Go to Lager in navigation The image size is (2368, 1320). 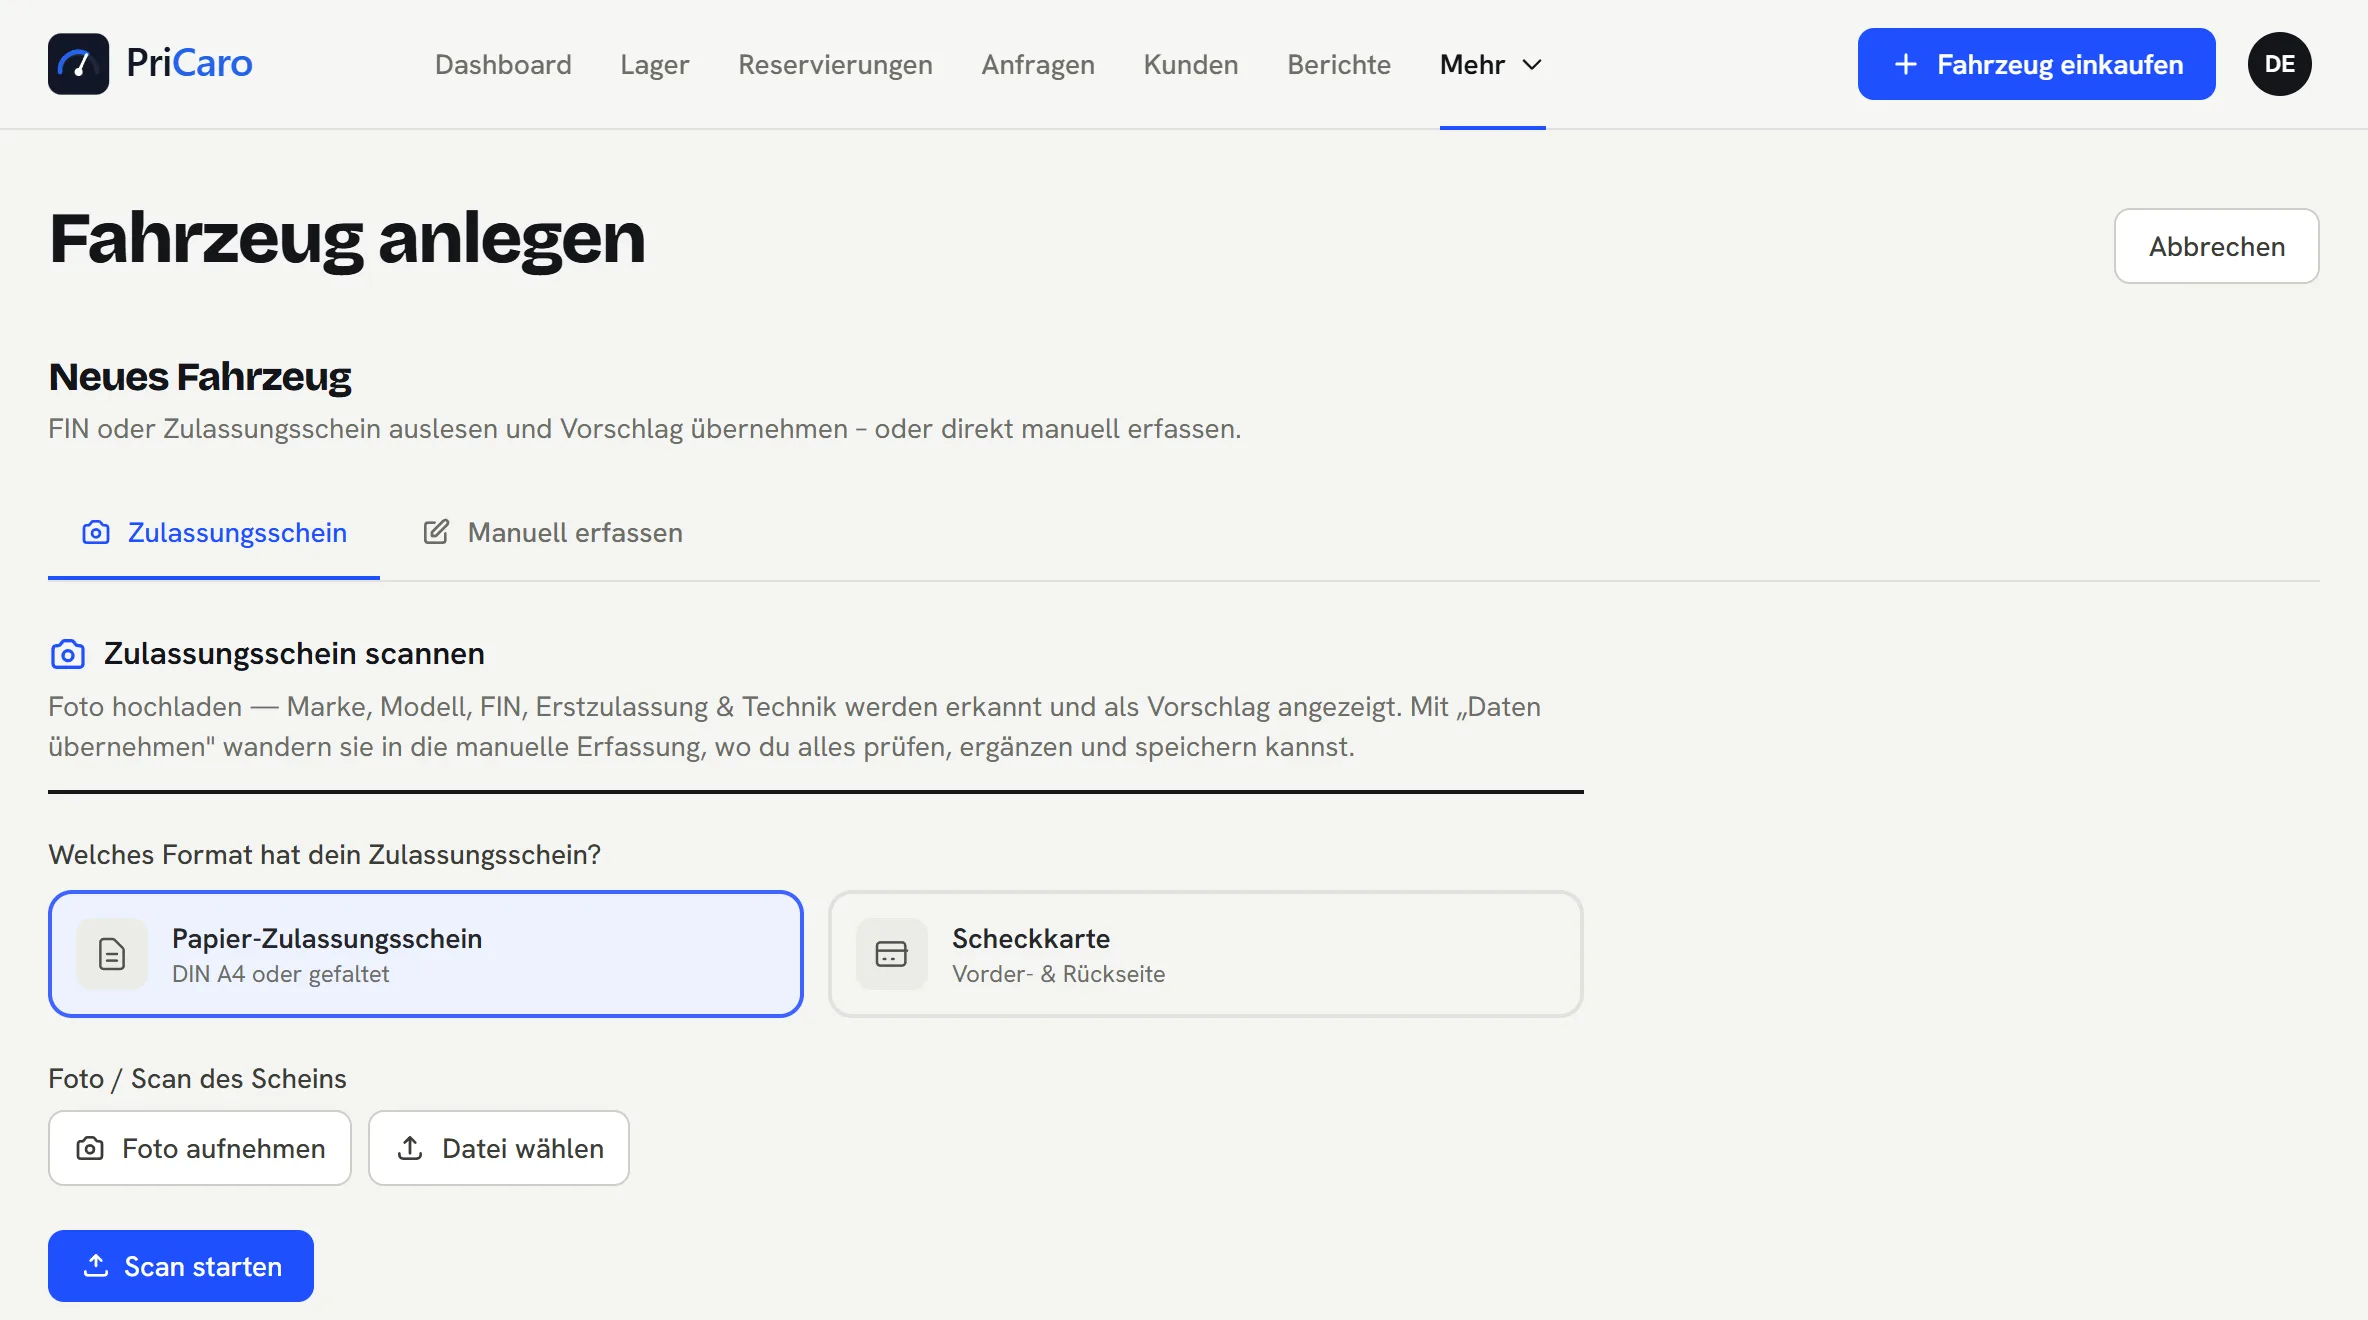655,64
